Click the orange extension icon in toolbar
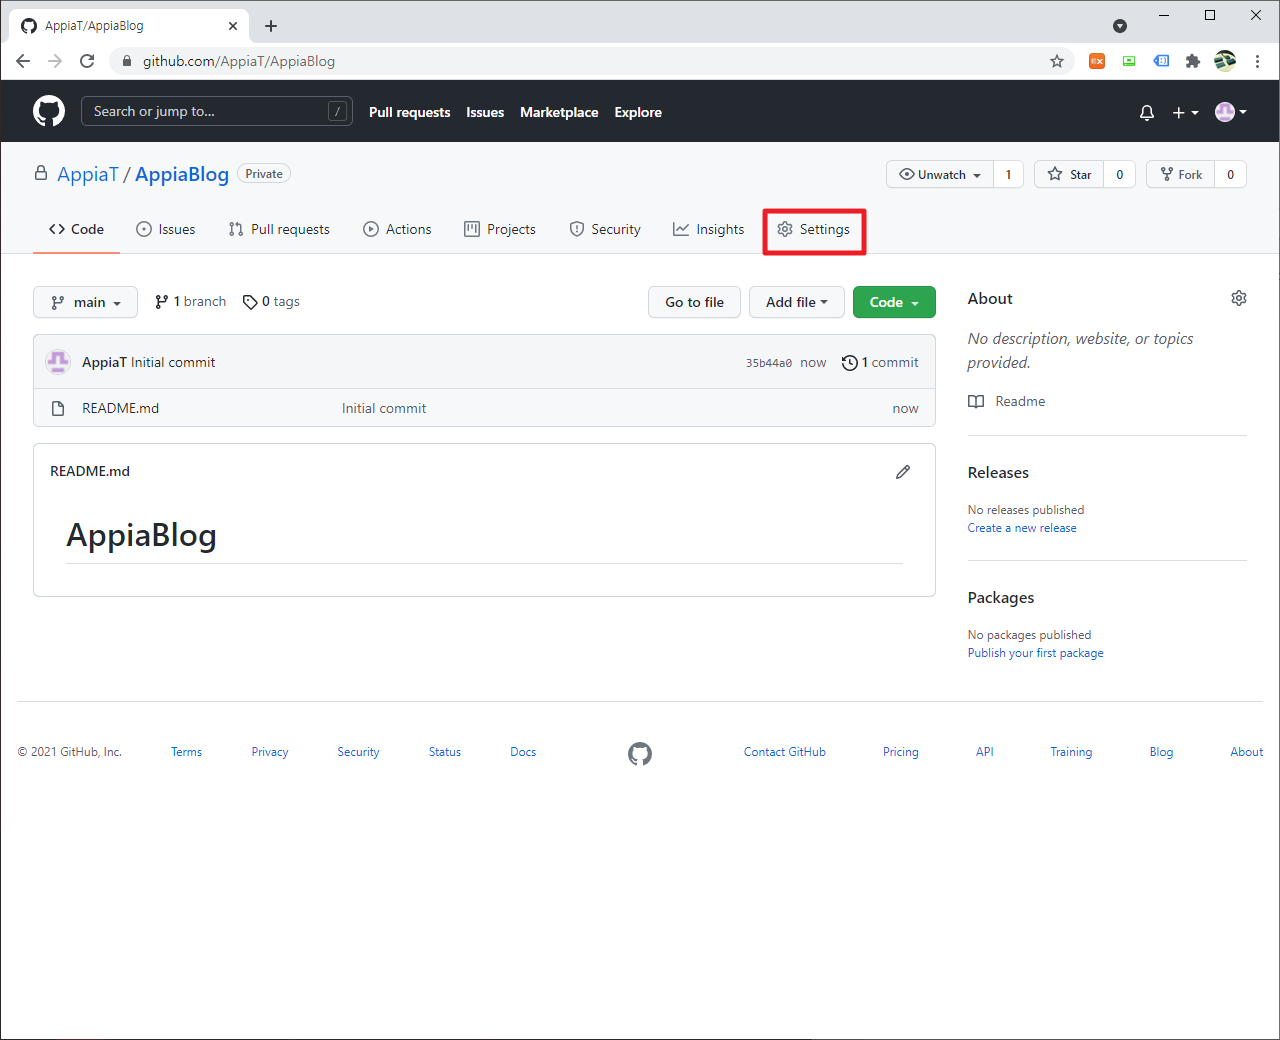 (1097, 61)
